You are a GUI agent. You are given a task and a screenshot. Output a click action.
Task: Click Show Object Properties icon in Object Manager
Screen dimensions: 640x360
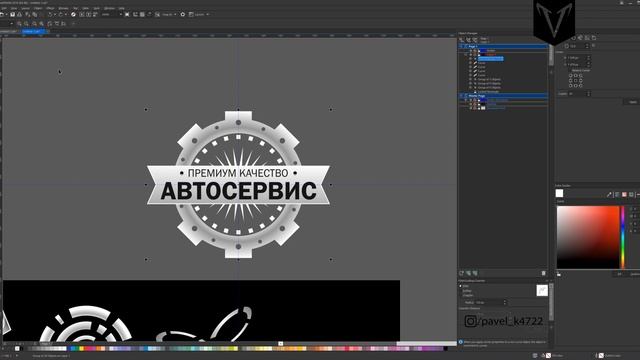(x=462, y=40)
